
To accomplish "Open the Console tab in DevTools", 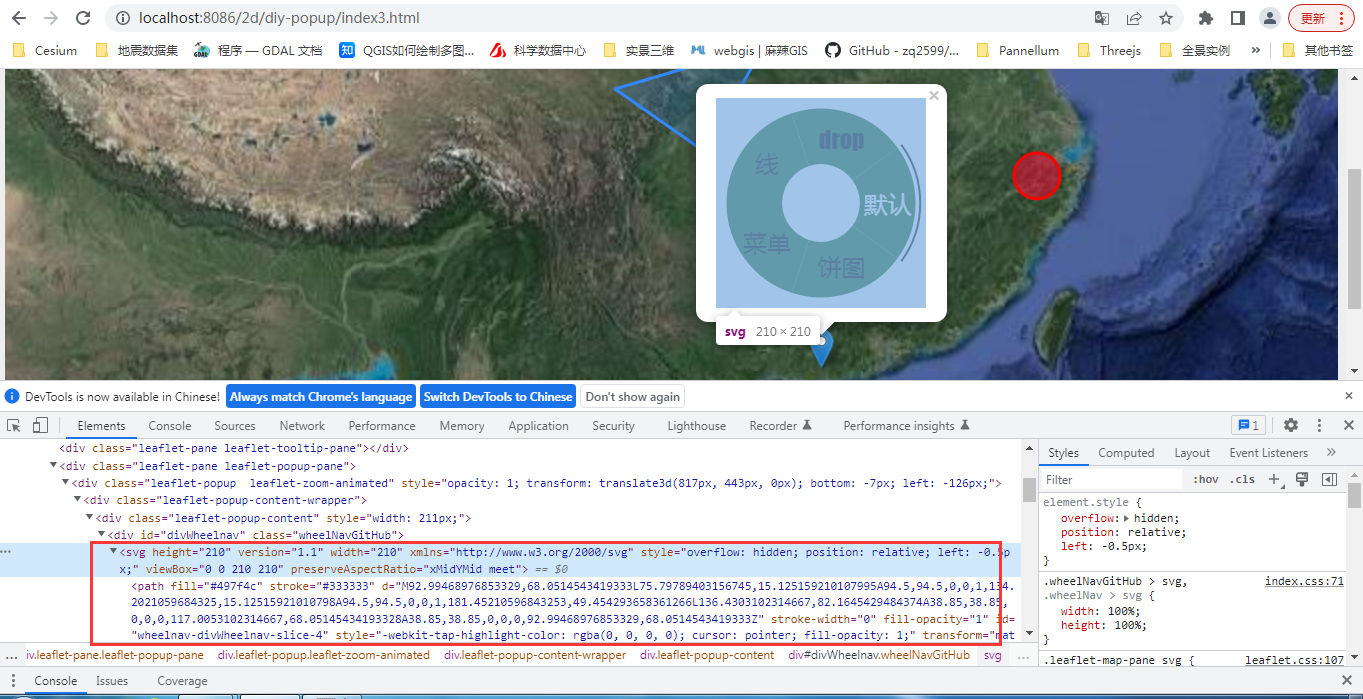I will (170, 426).
